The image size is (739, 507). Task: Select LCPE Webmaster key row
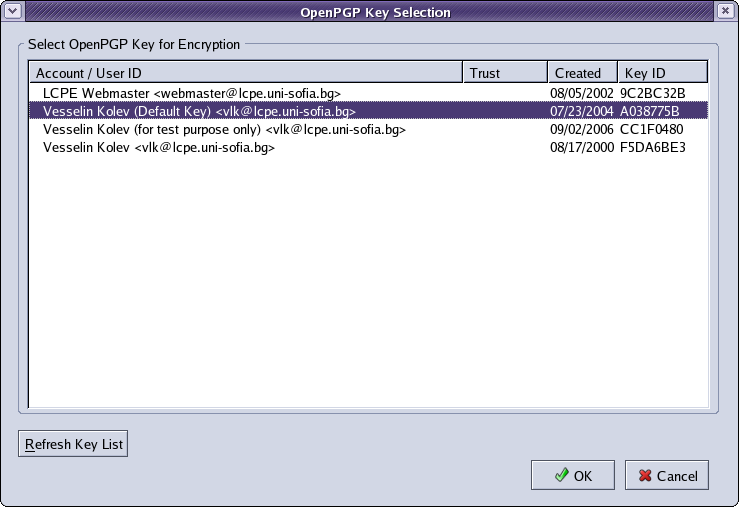coord(369,93)
